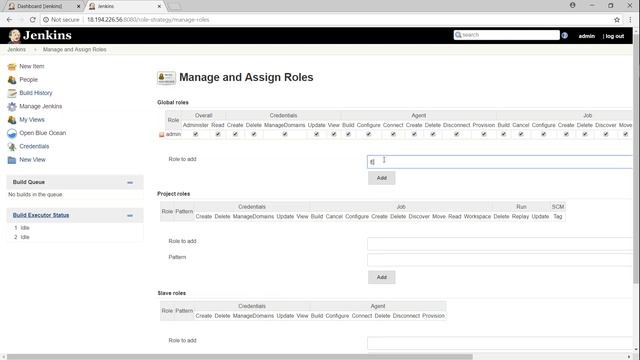Open New Item from sidebar
Screen dimensions: 640x360
(32, 67)
